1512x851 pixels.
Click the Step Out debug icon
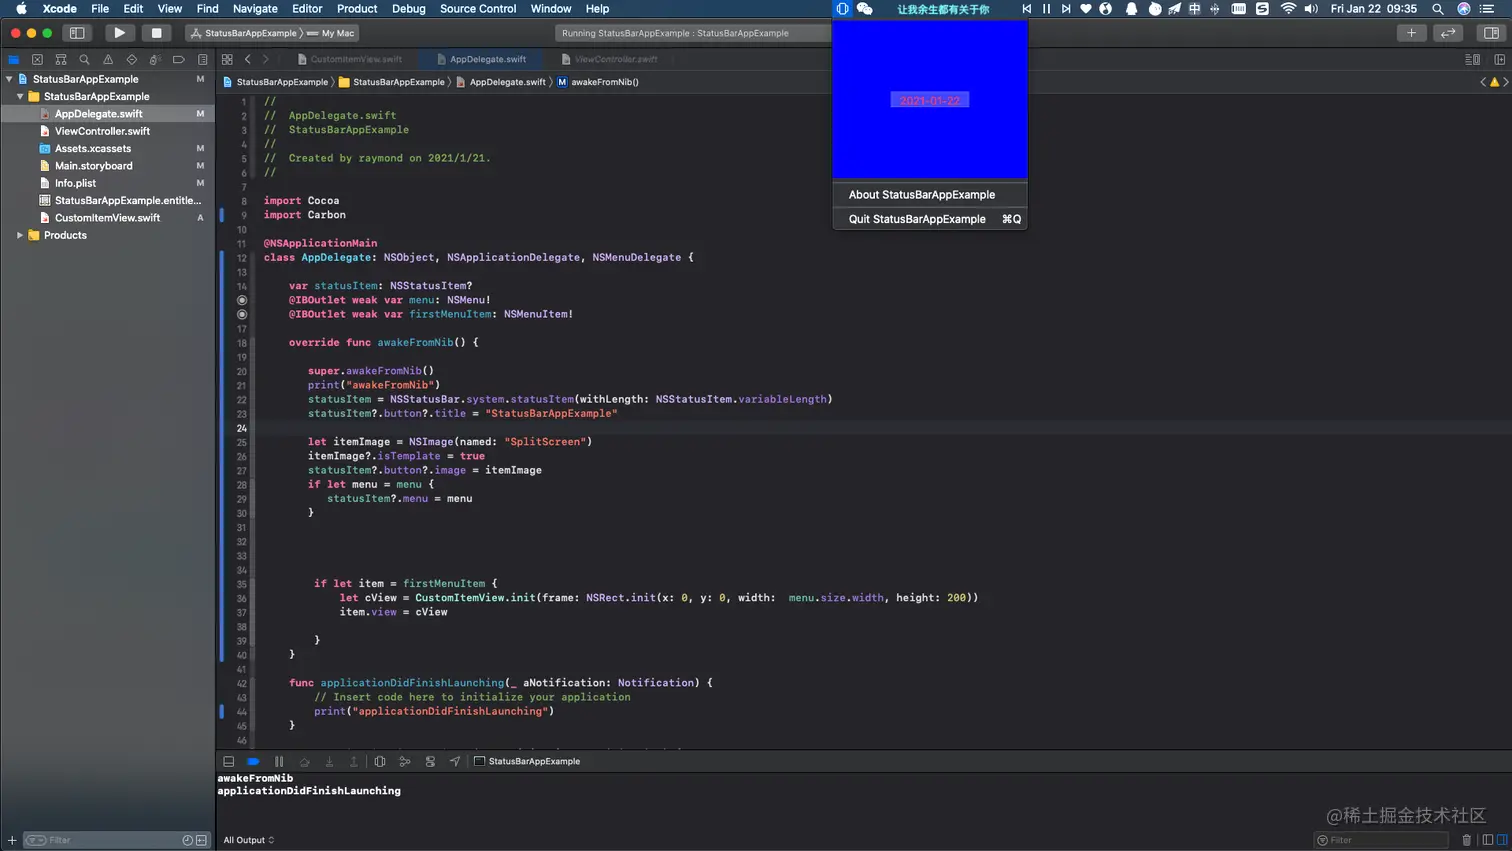[353, 762]
